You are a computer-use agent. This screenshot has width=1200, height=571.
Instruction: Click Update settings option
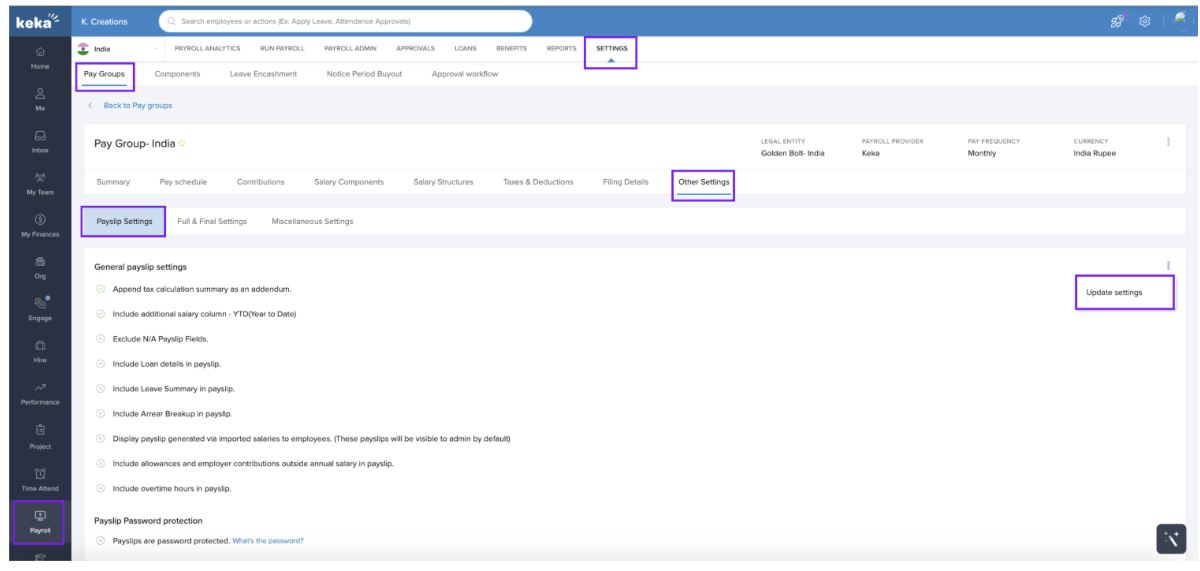click(1114, 292)
